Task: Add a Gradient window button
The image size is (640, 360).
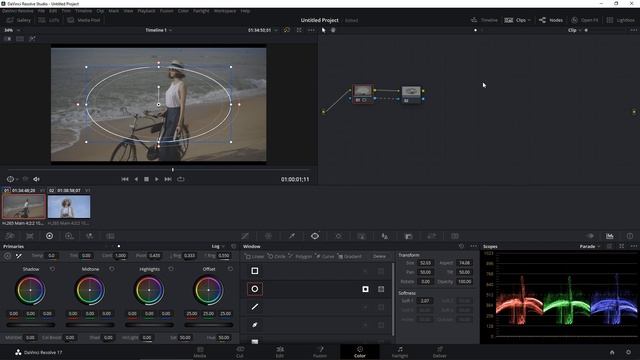Action: (x=350, y=256)
